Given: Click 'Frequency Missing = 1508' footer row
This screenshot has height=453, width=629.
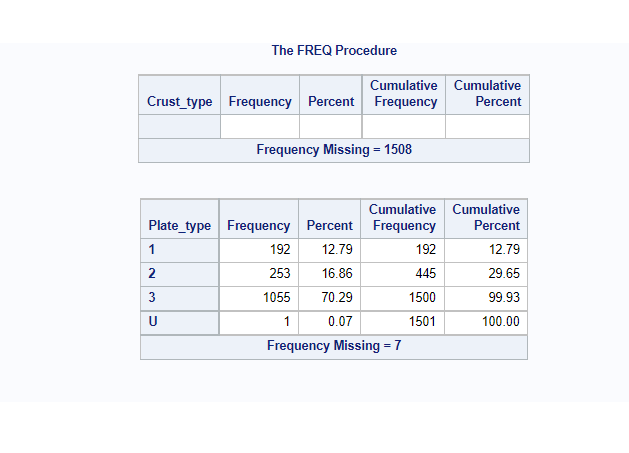Looking at the screenshot, I should click(x=334, y=150).
